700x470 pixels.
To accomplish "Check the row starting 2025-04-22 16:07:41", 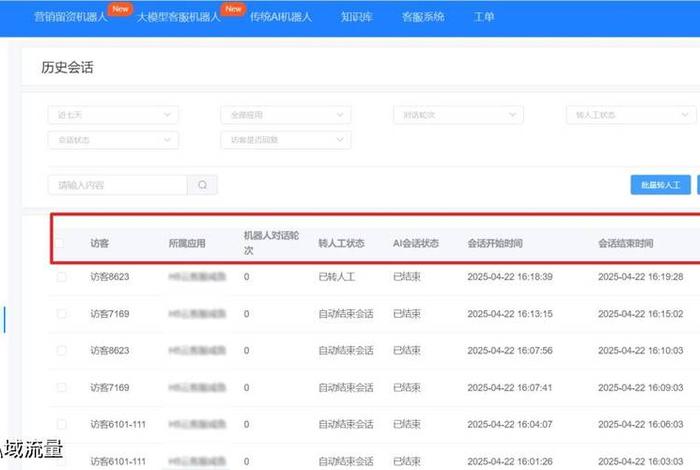I will (62, 387).
